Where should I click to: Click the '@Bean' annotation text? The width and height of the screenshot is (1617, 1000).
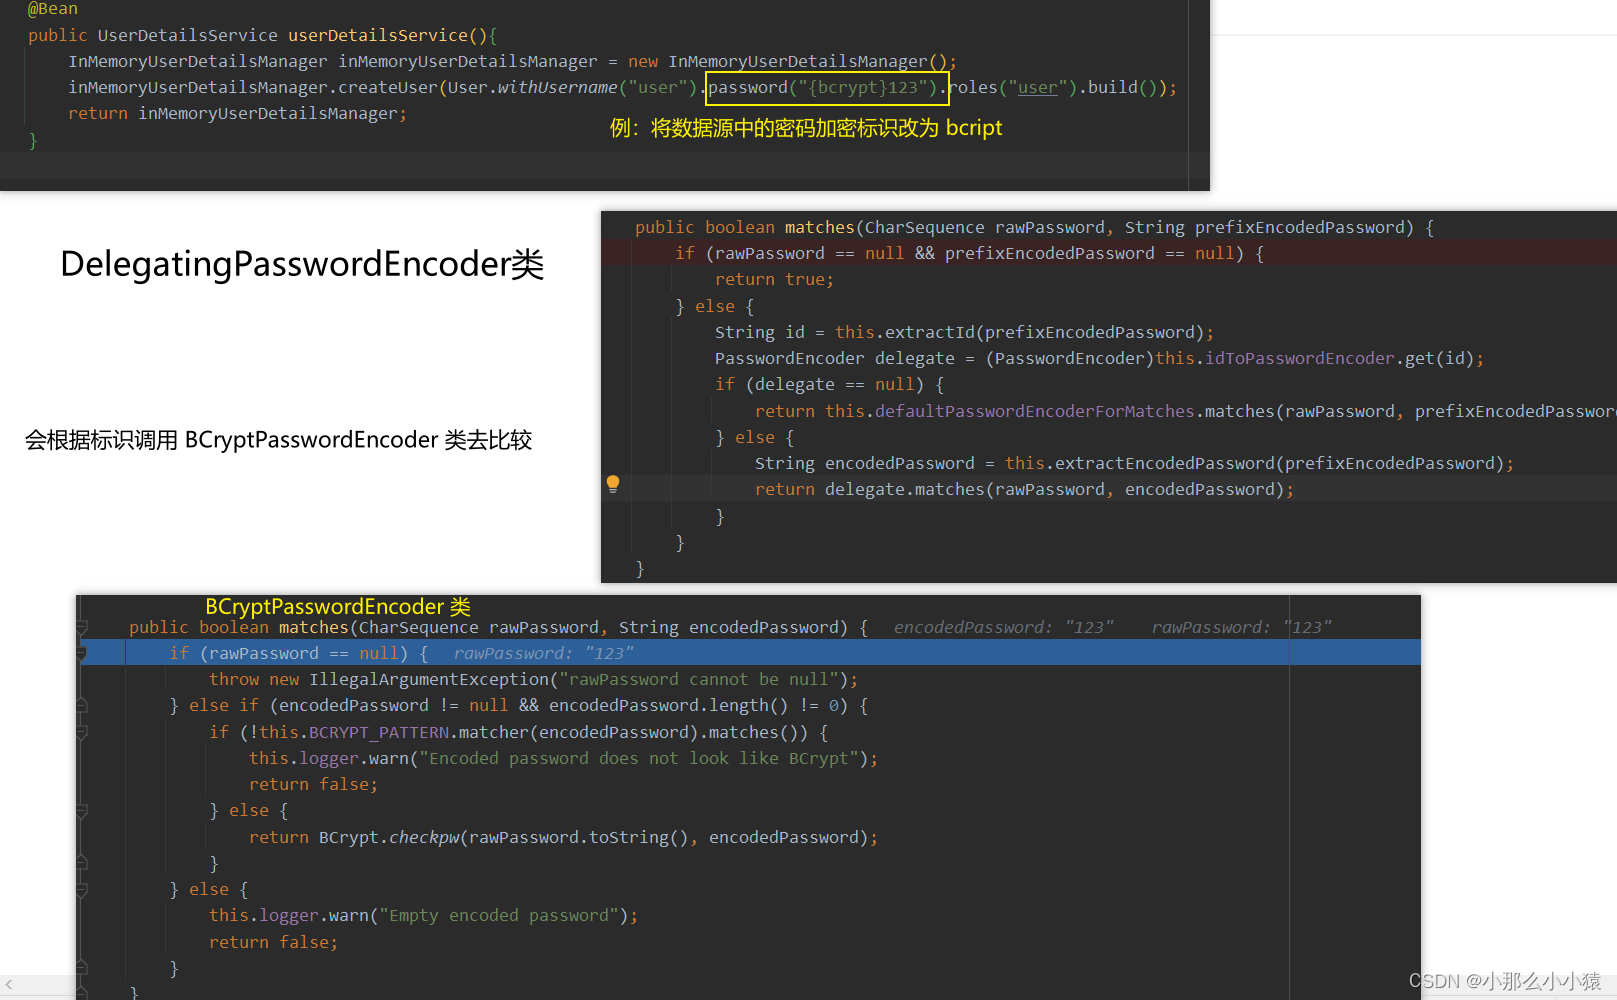tap(53, 9)
